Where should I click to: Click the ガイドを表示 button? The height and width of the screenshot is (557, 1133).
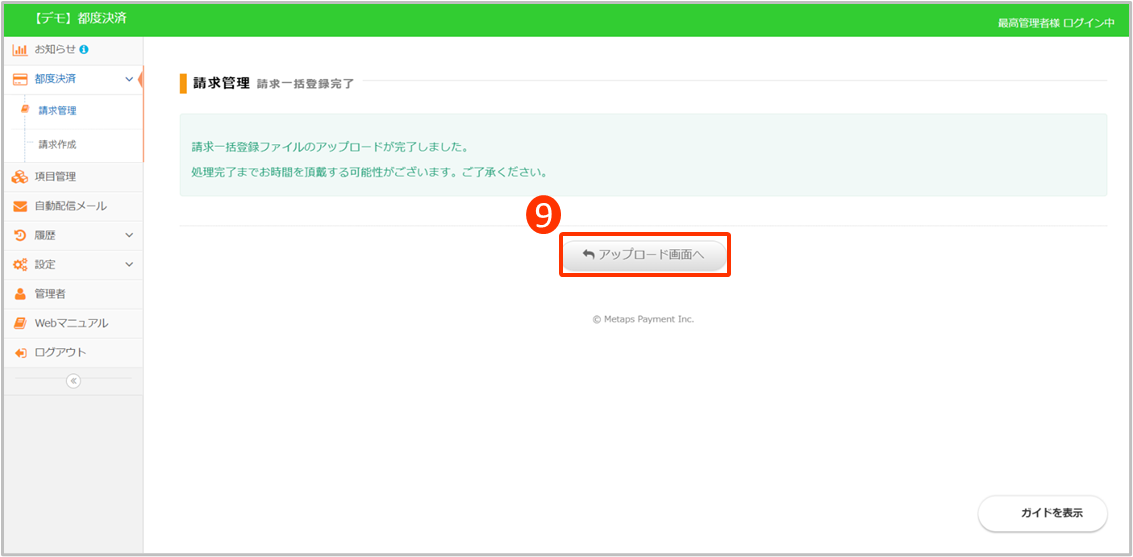tap(1042, 513)
